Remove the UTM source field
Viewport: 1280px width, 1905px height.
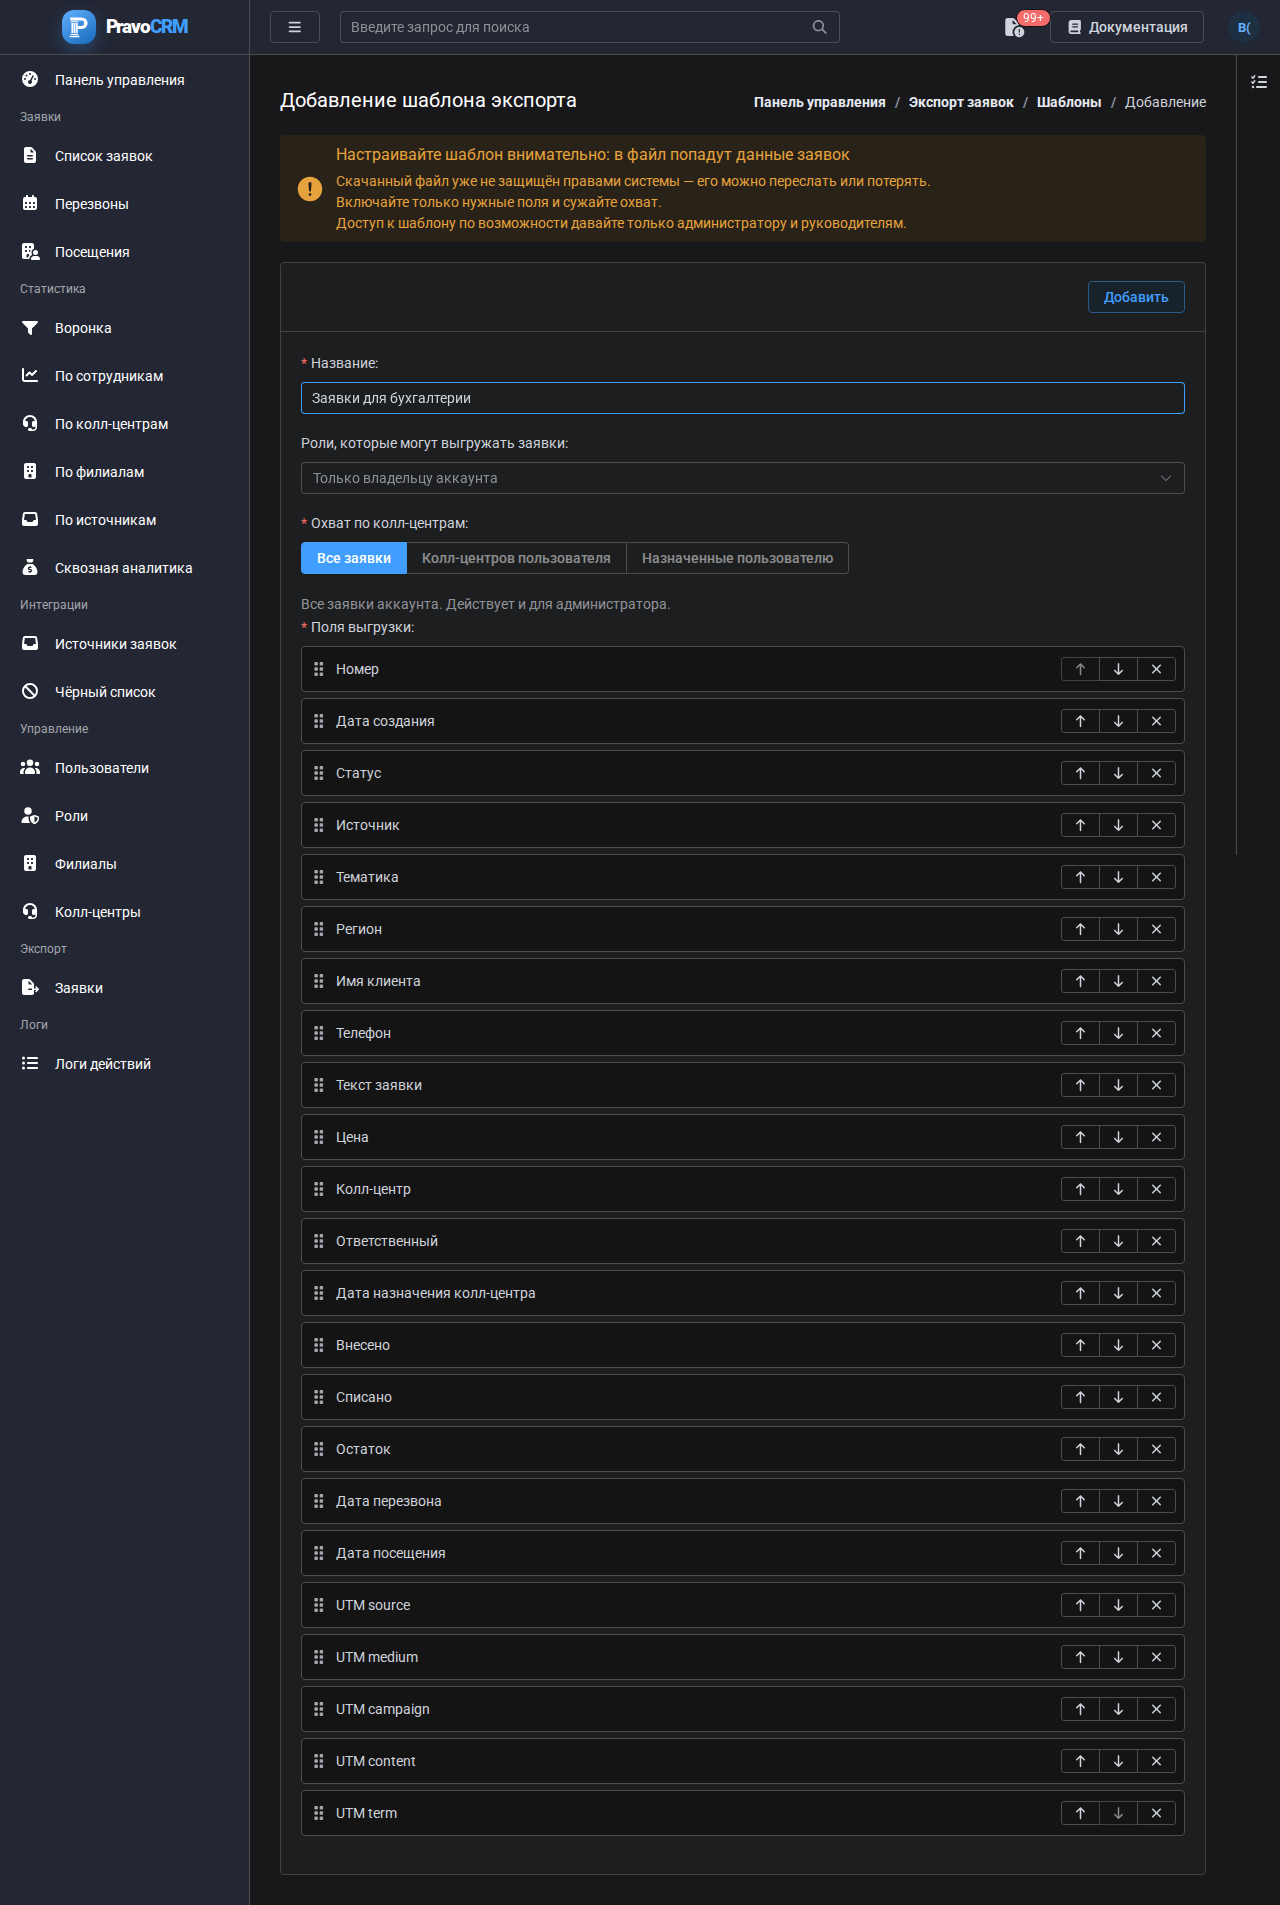pyautogui.click(x=1156, y=1605)
